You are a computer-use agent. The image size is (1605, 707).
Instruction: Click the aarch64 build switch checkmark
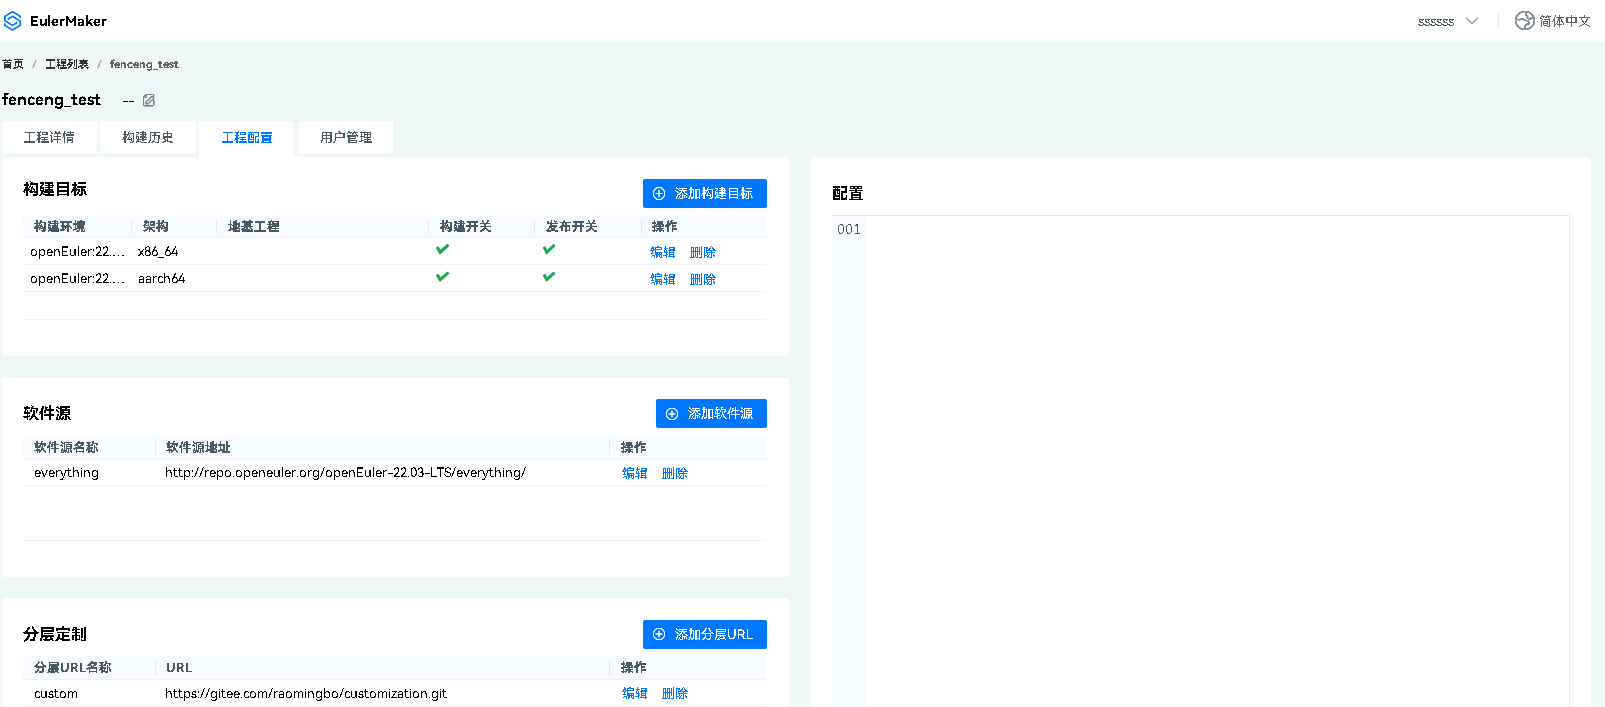click(x=442, y=277)
